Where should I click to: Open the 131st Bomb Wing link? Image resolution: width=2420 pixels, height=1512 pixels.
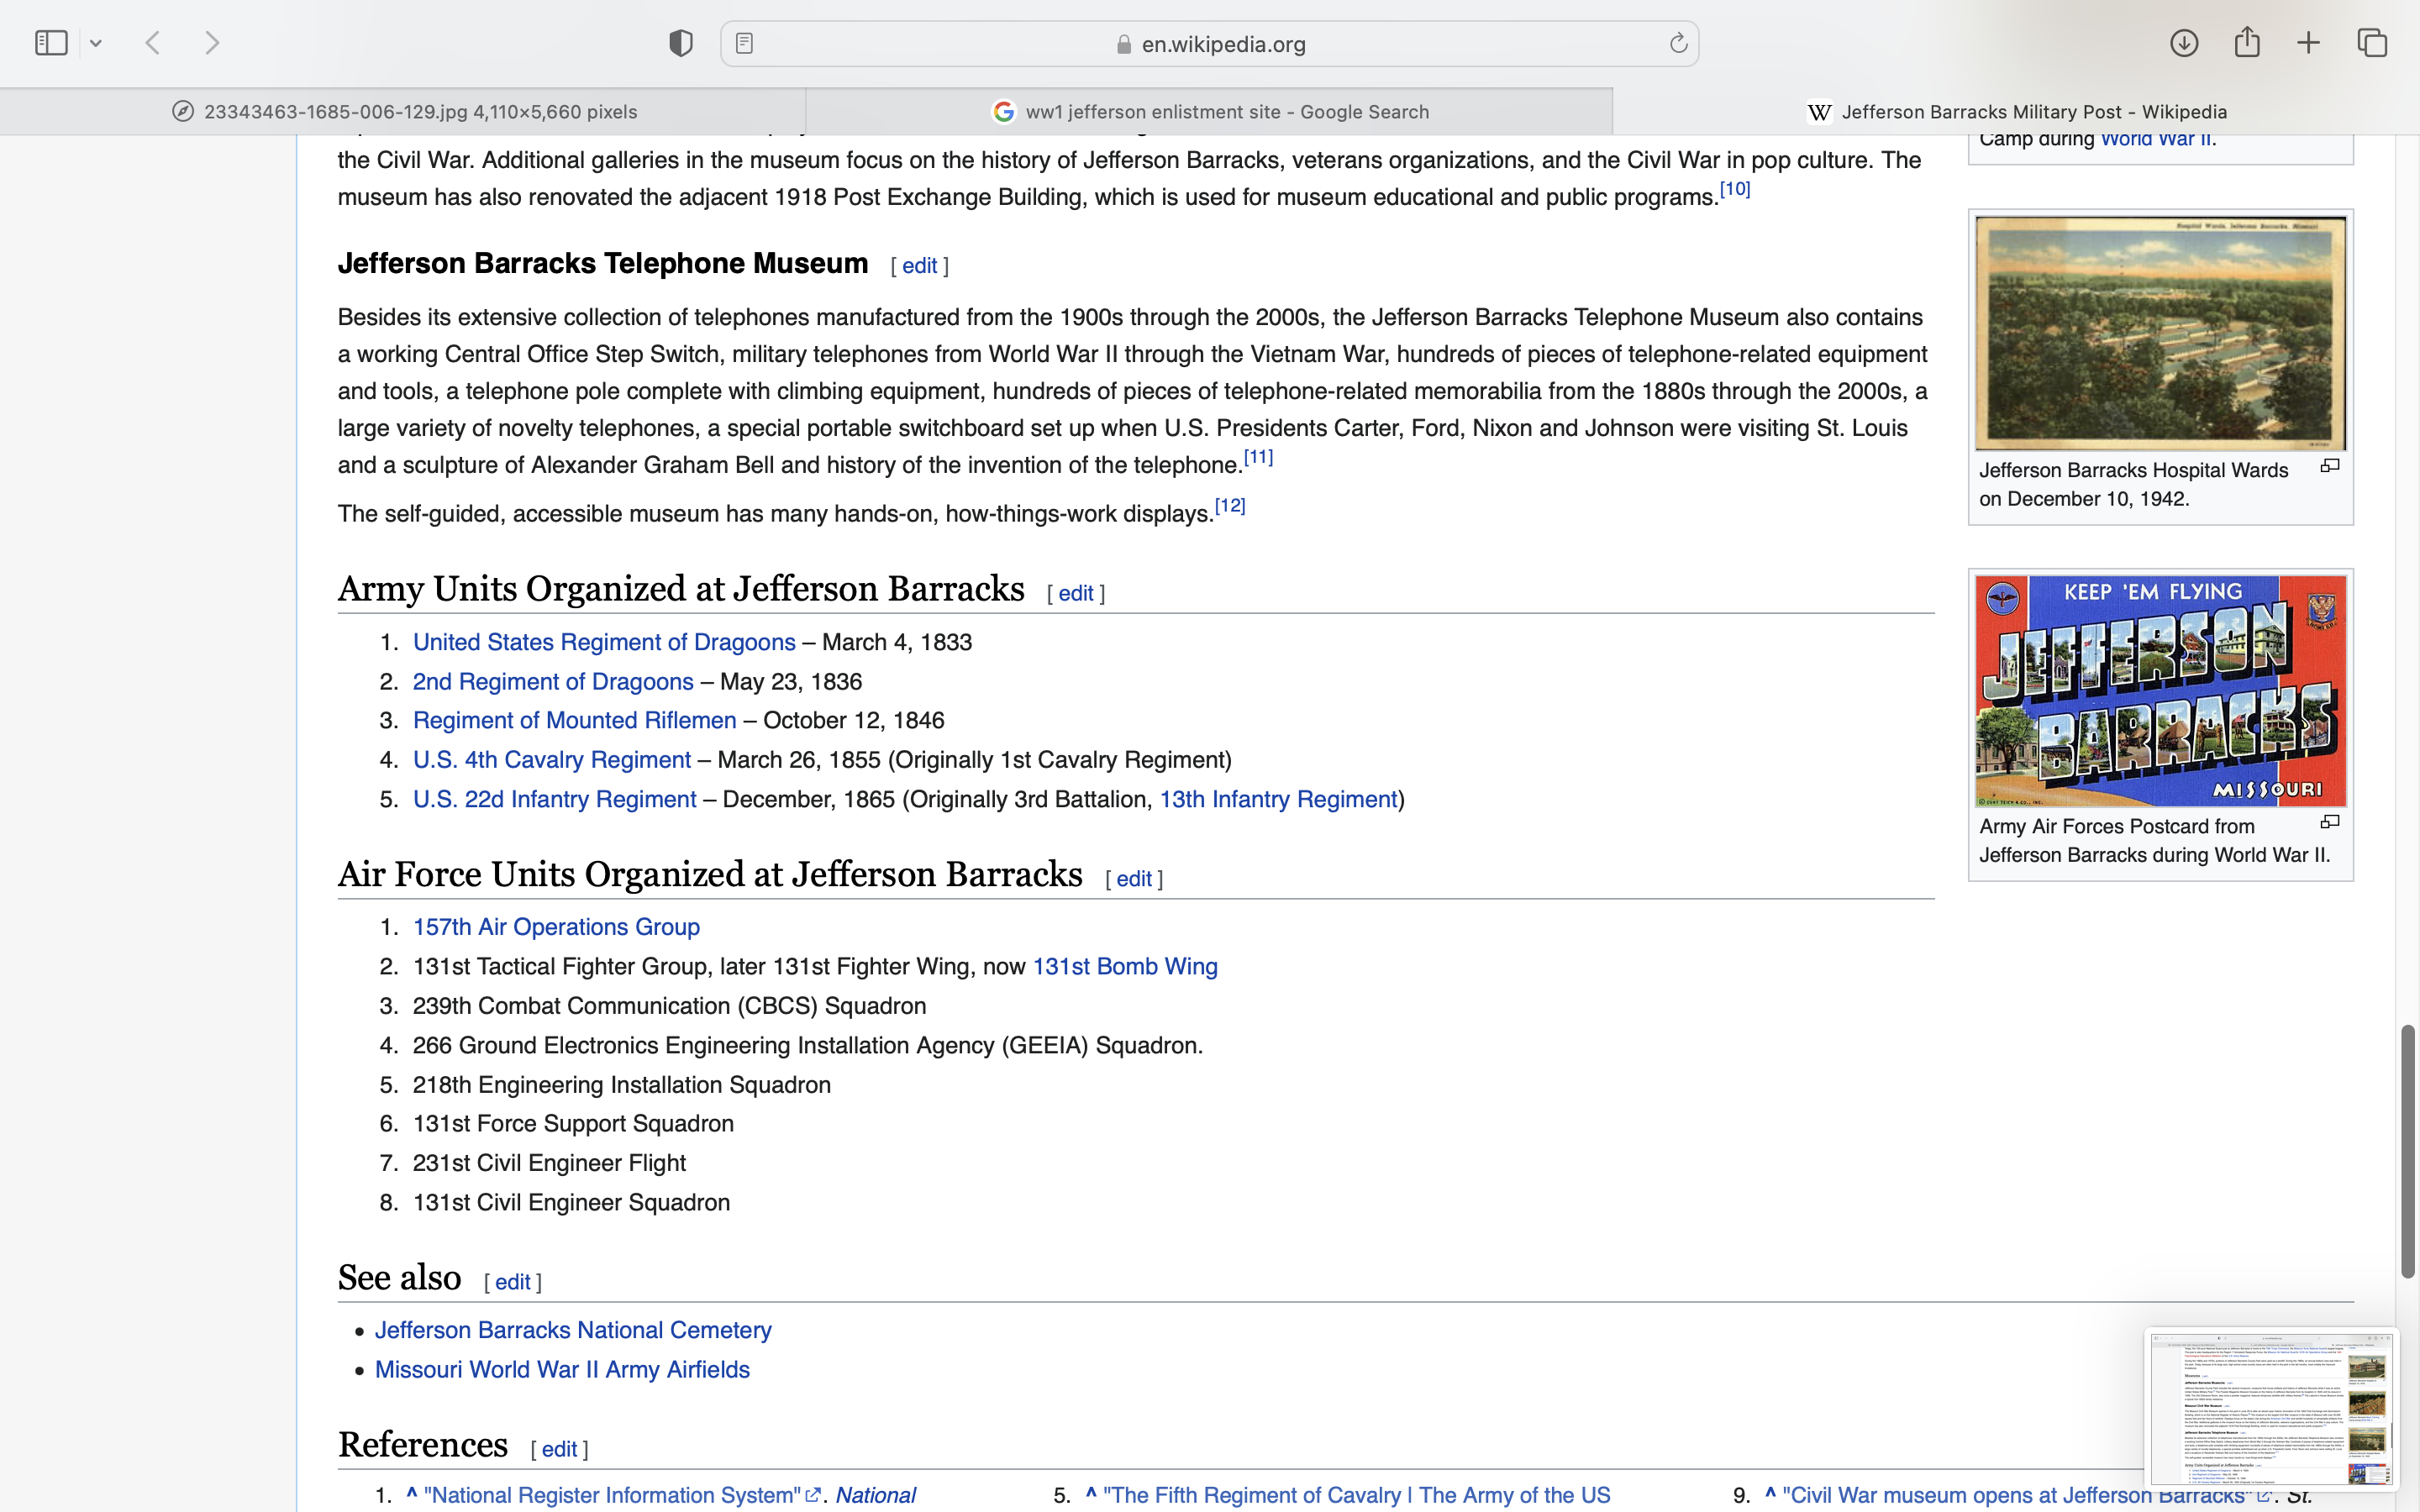coord(1124,966)
